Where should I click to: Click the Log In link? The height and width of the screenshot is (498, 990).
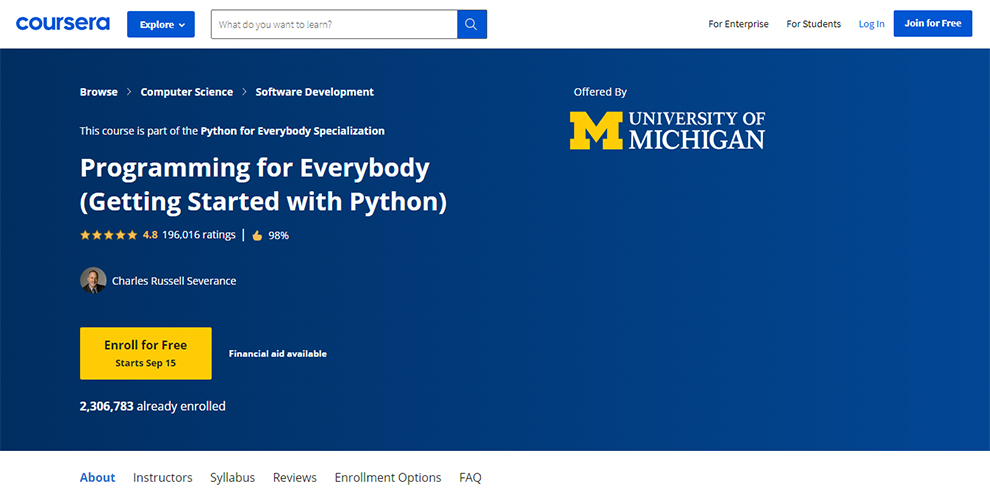(x=871, y=24)
